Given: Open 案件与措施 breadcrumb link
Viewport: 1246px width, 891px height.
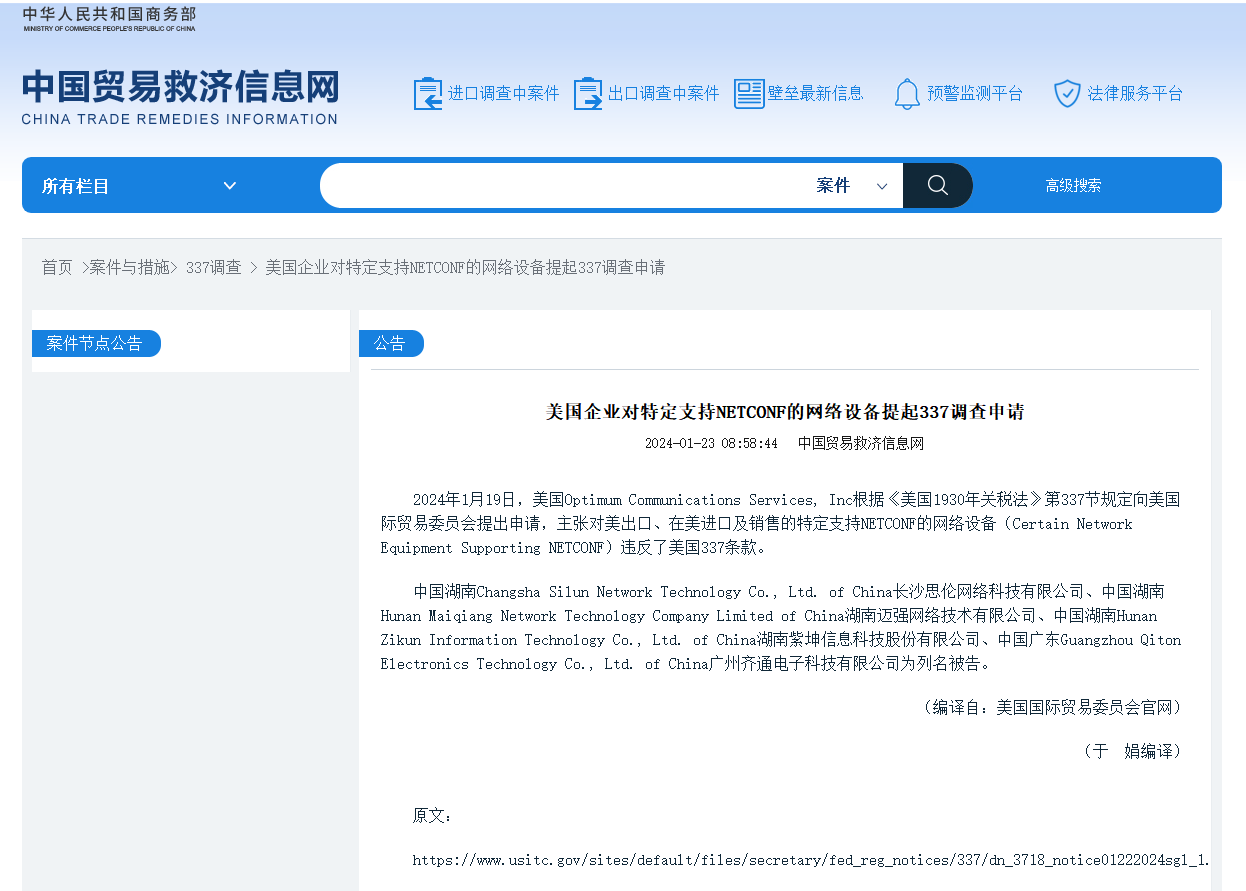Looking at the screenshot, I should point(129,267).
